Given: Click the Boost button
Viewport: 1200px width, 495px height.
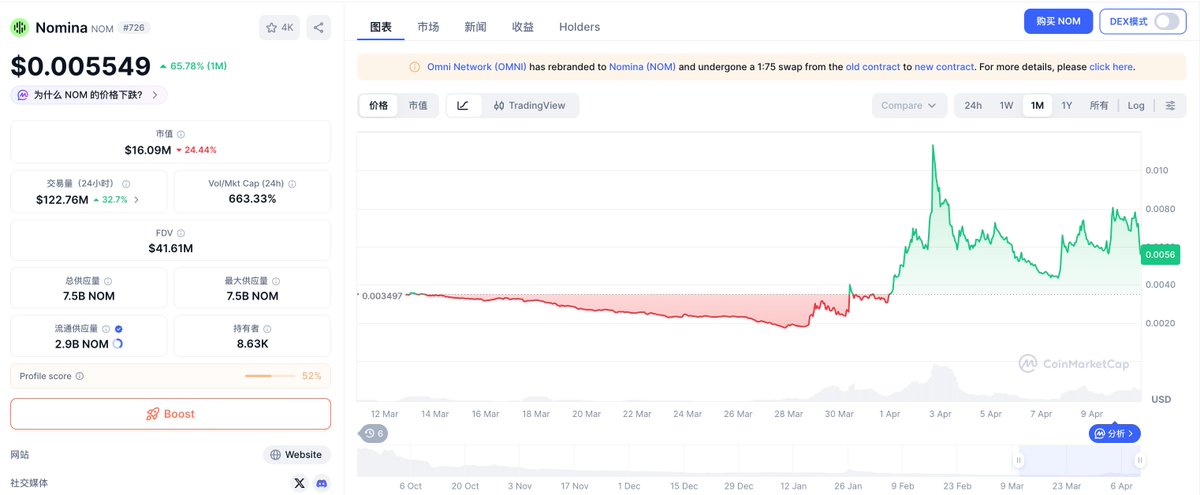Looking at the screenshot, I should [x=170, y=414].
